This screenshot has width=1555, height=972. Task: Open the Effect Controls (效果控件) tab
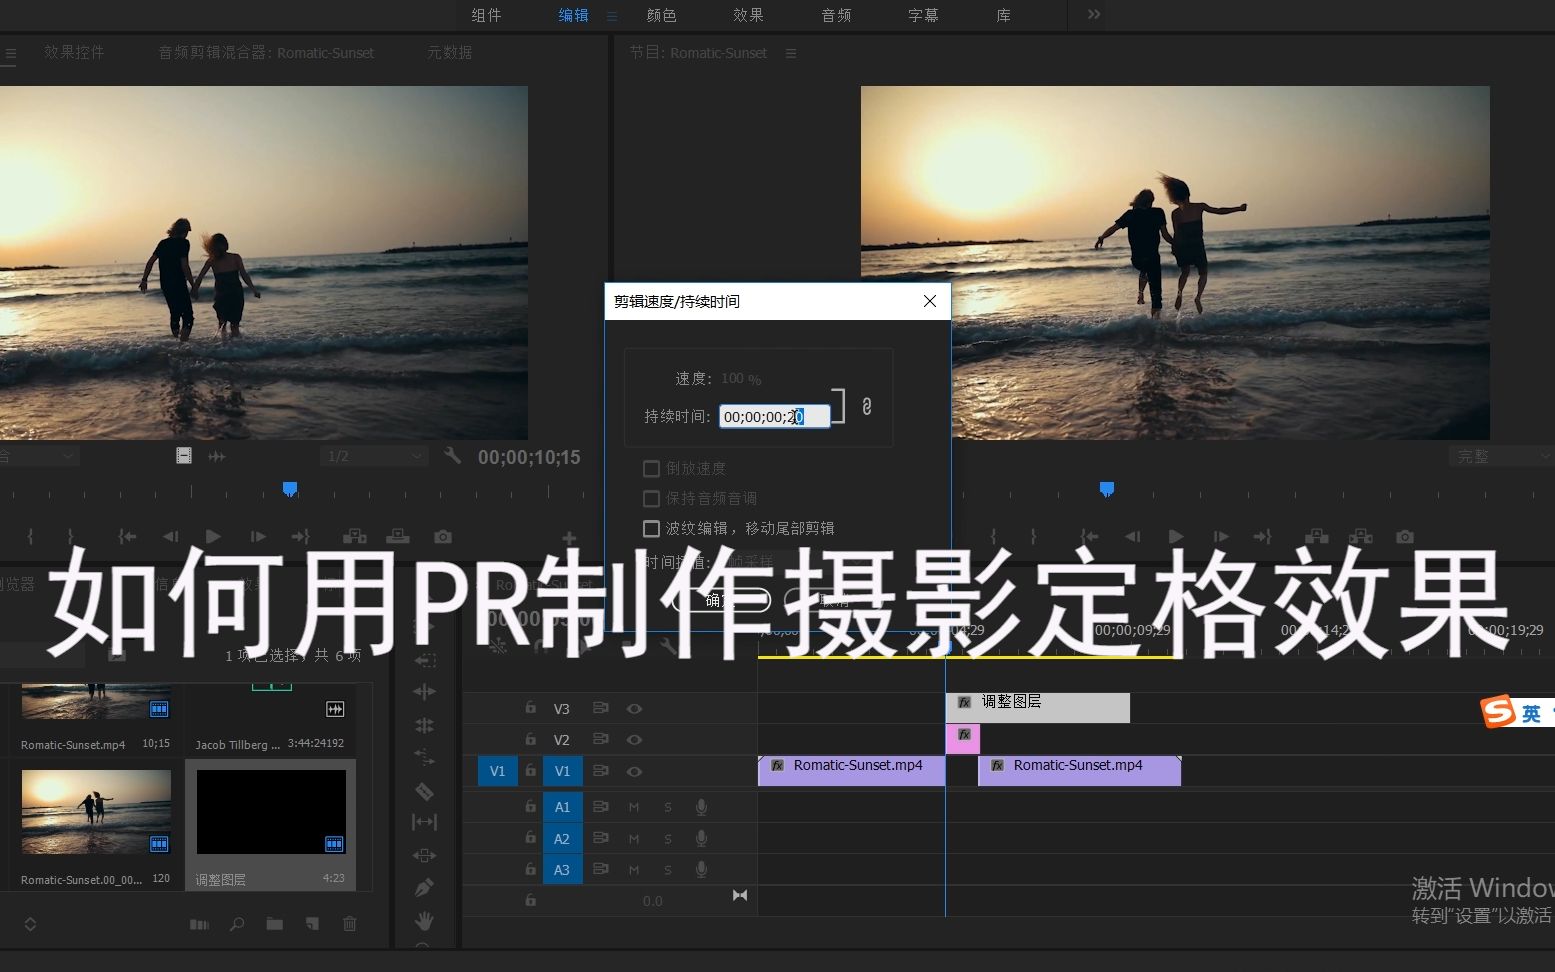tap(74, 52)
